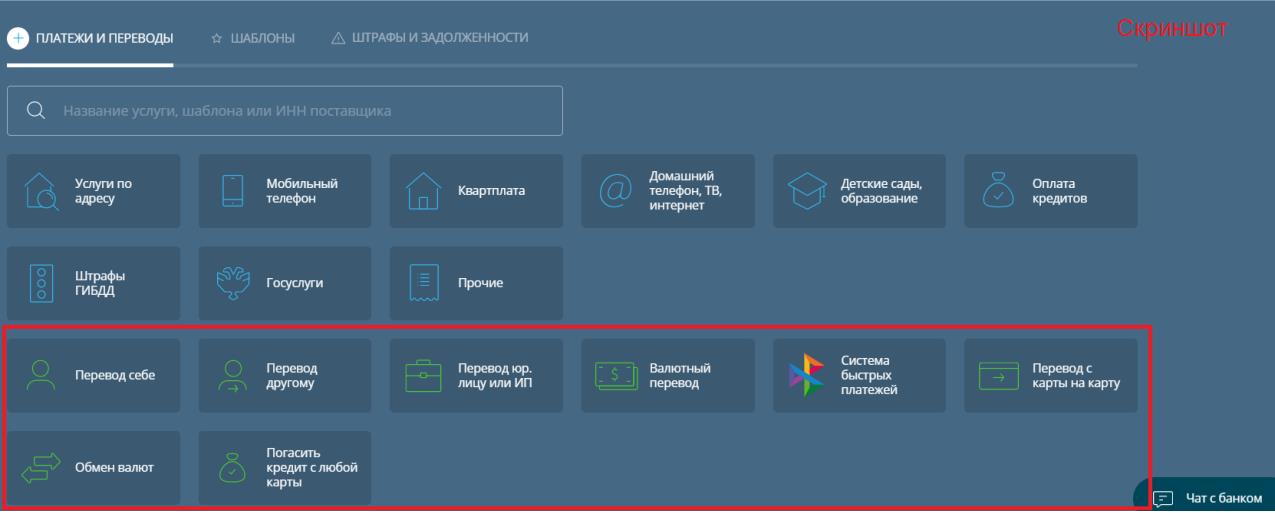
Task: Select the Мобильный телефон phone icon
Action: [x=232, y=191]
